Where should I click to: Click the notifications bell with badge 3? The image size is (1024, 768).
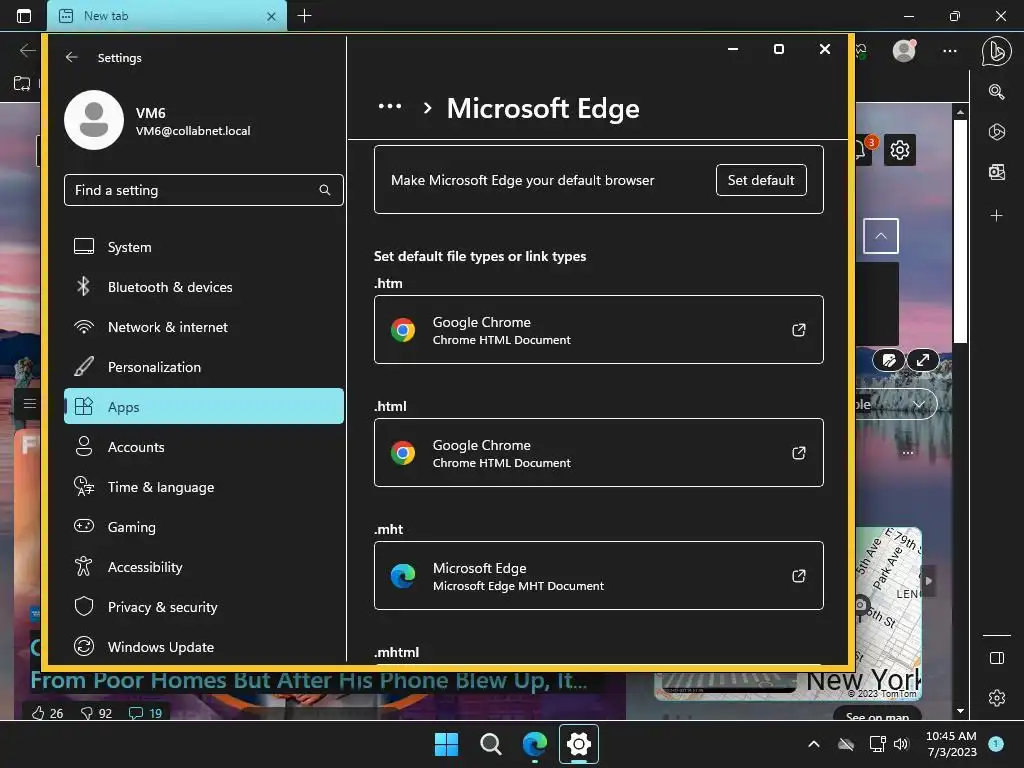pos(863,150)
